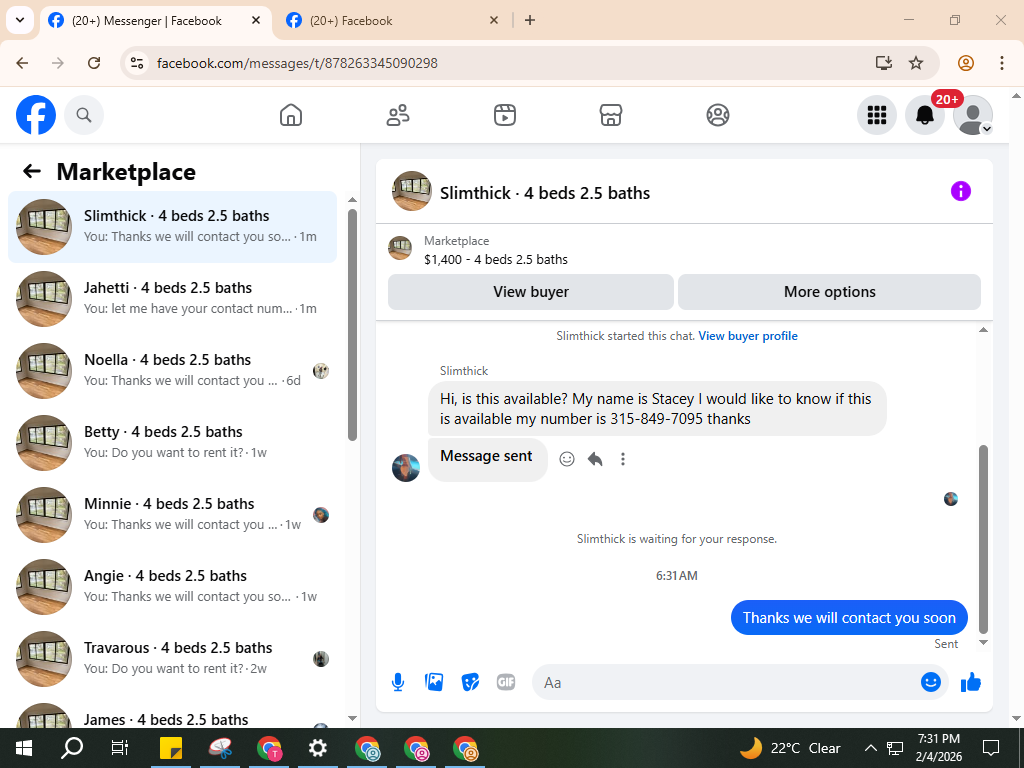Open the Facebook logo home link
Screen dimensions: 1024x768
coord(36,116)
